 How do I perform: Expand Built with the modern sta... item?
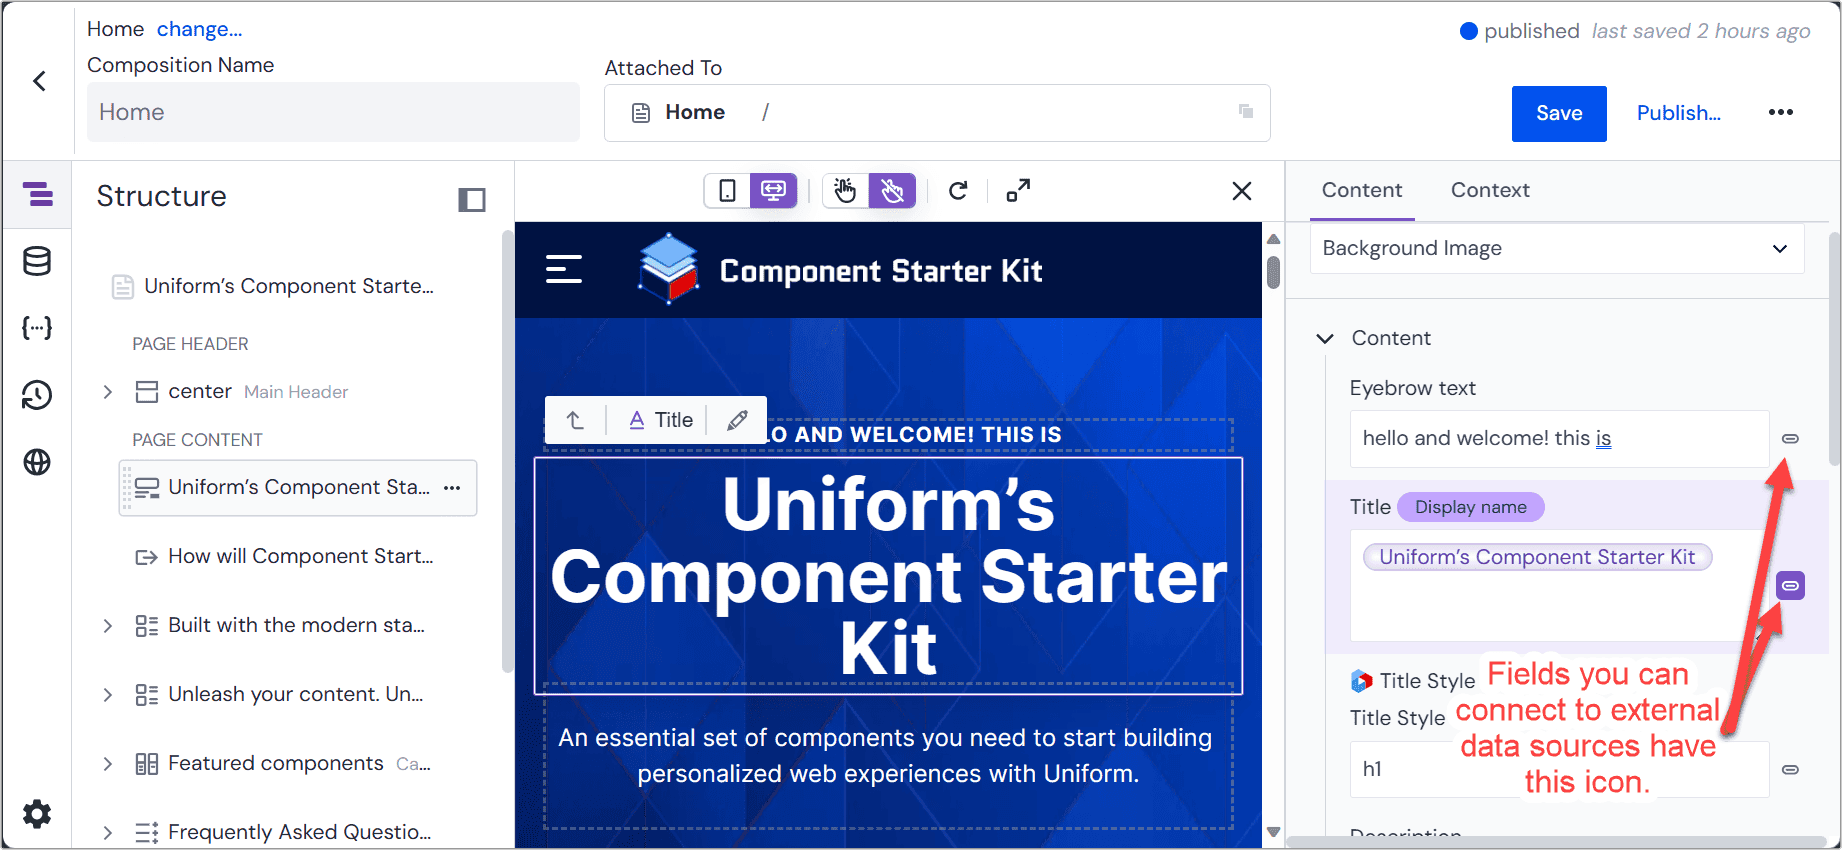(108, 626)
